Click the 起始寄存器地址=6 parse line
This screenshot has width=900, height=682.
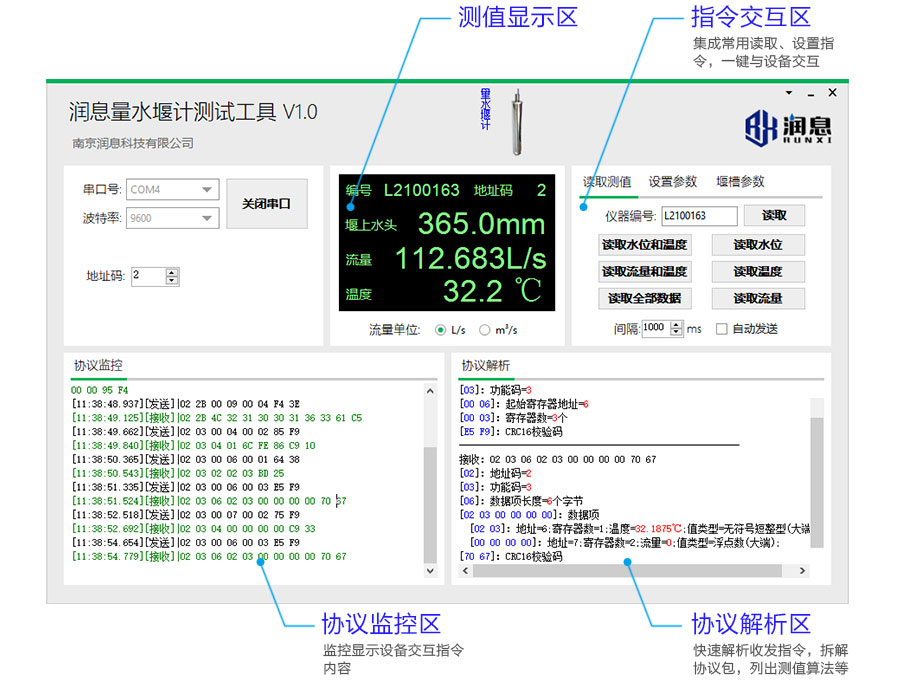pos(525,404)
